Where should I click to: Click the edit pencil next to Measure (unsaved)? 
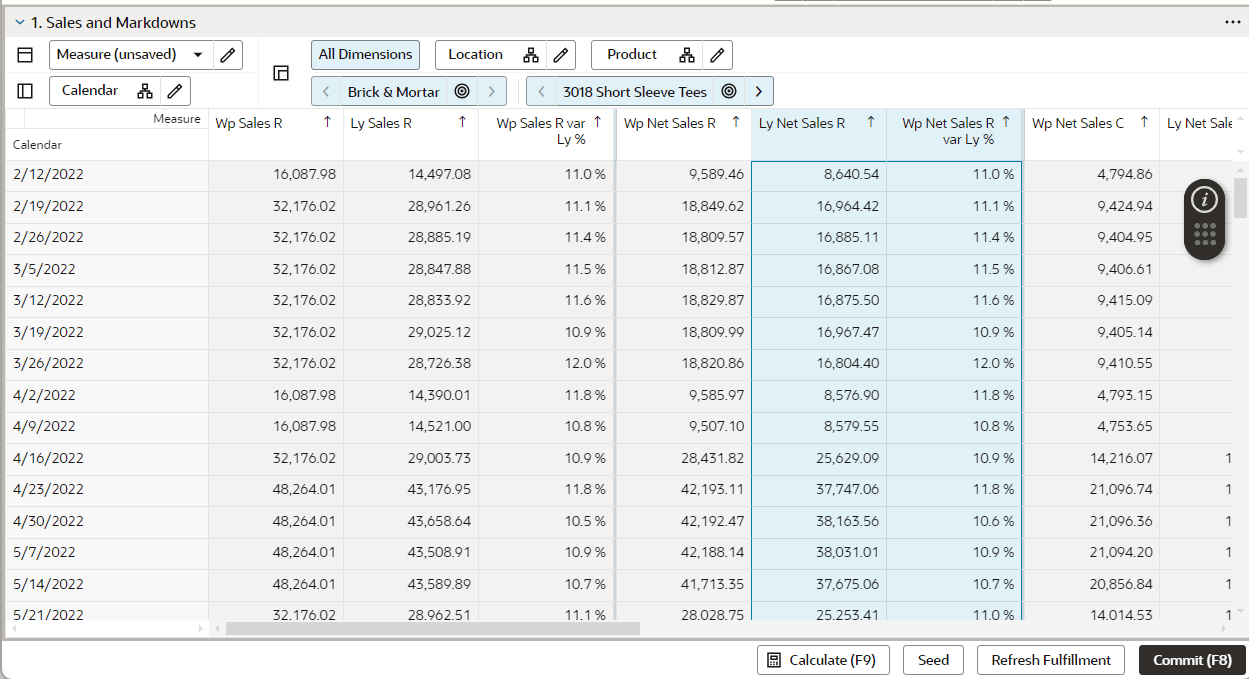click(227, 55)
